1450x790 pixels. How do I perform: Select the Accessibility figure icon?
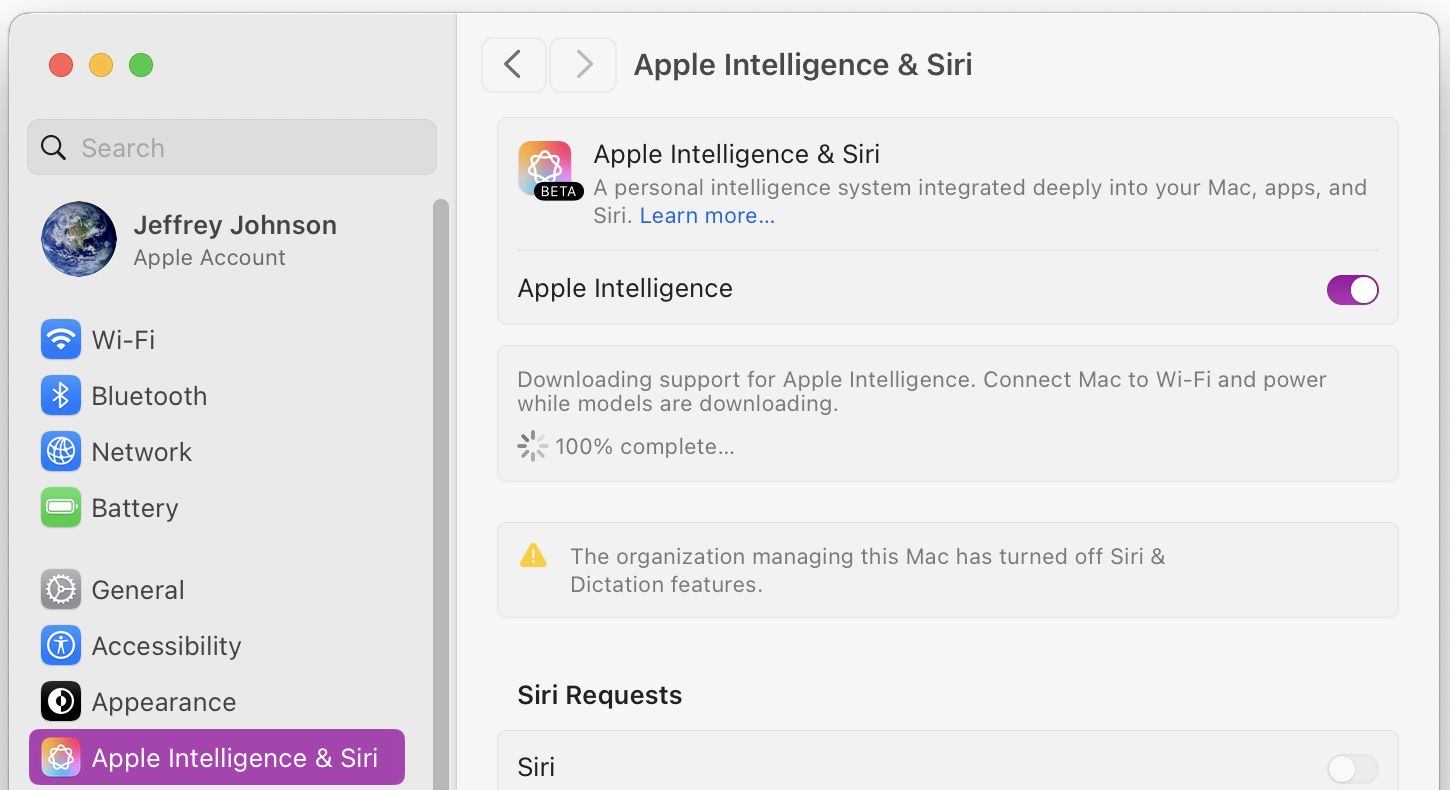(61, 646)
